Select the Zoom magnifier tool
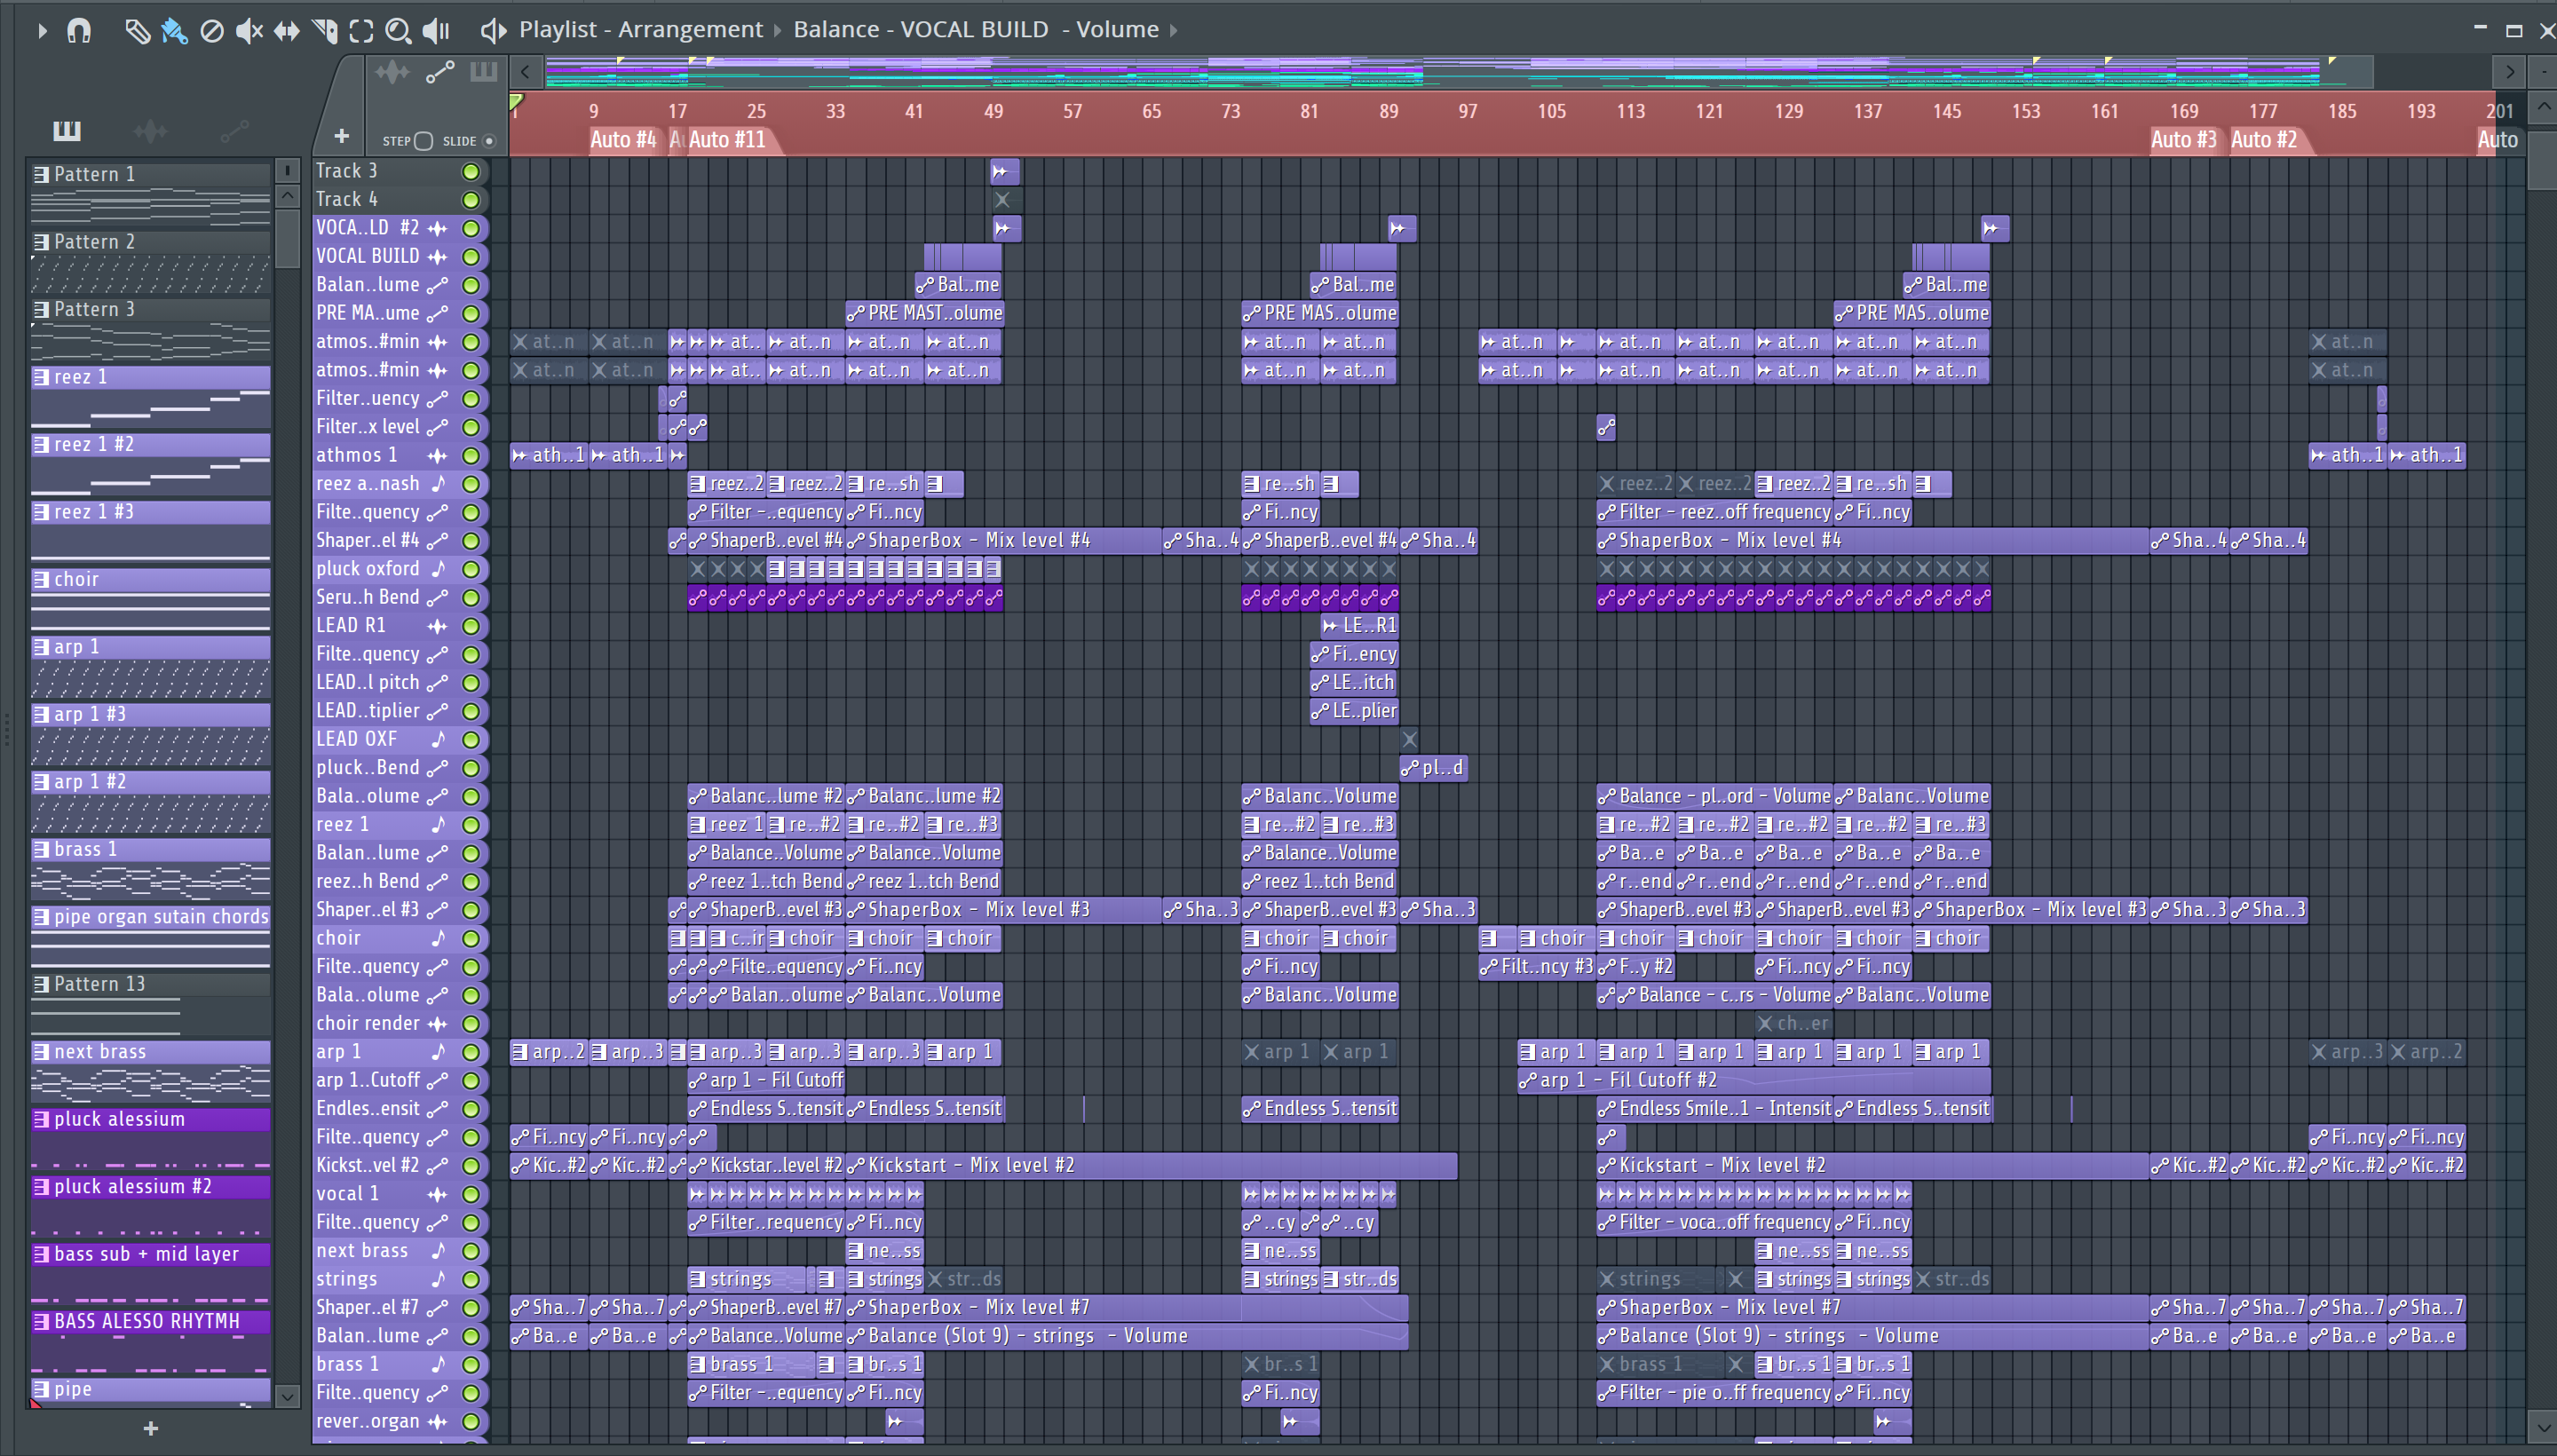This screenshot has width=2557, height=1456. coord(398,31)
